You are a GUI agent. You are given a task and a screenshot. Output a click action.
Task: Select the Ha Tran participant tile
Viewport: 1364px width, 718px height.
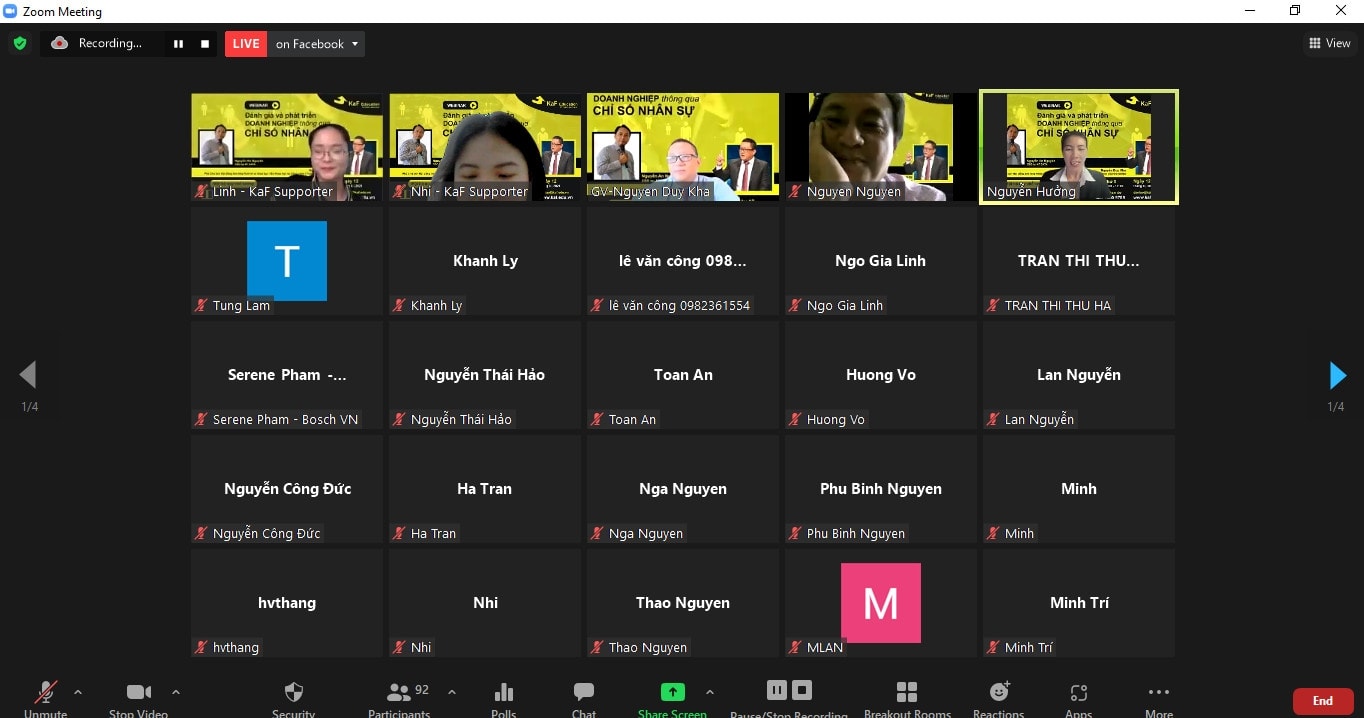(x=485, y=489)
